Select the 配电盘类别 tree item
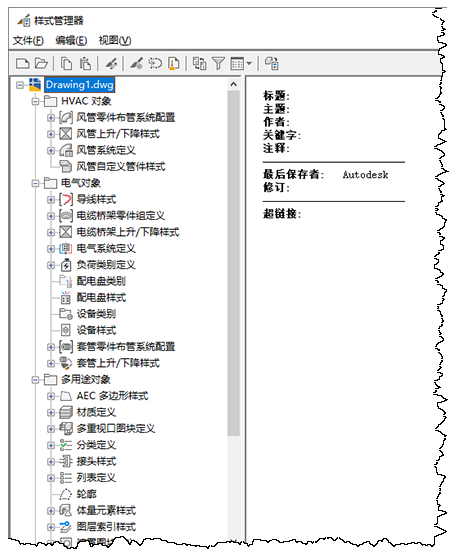Viewport: 460px width, 560px height. click(x=101, y=281)
